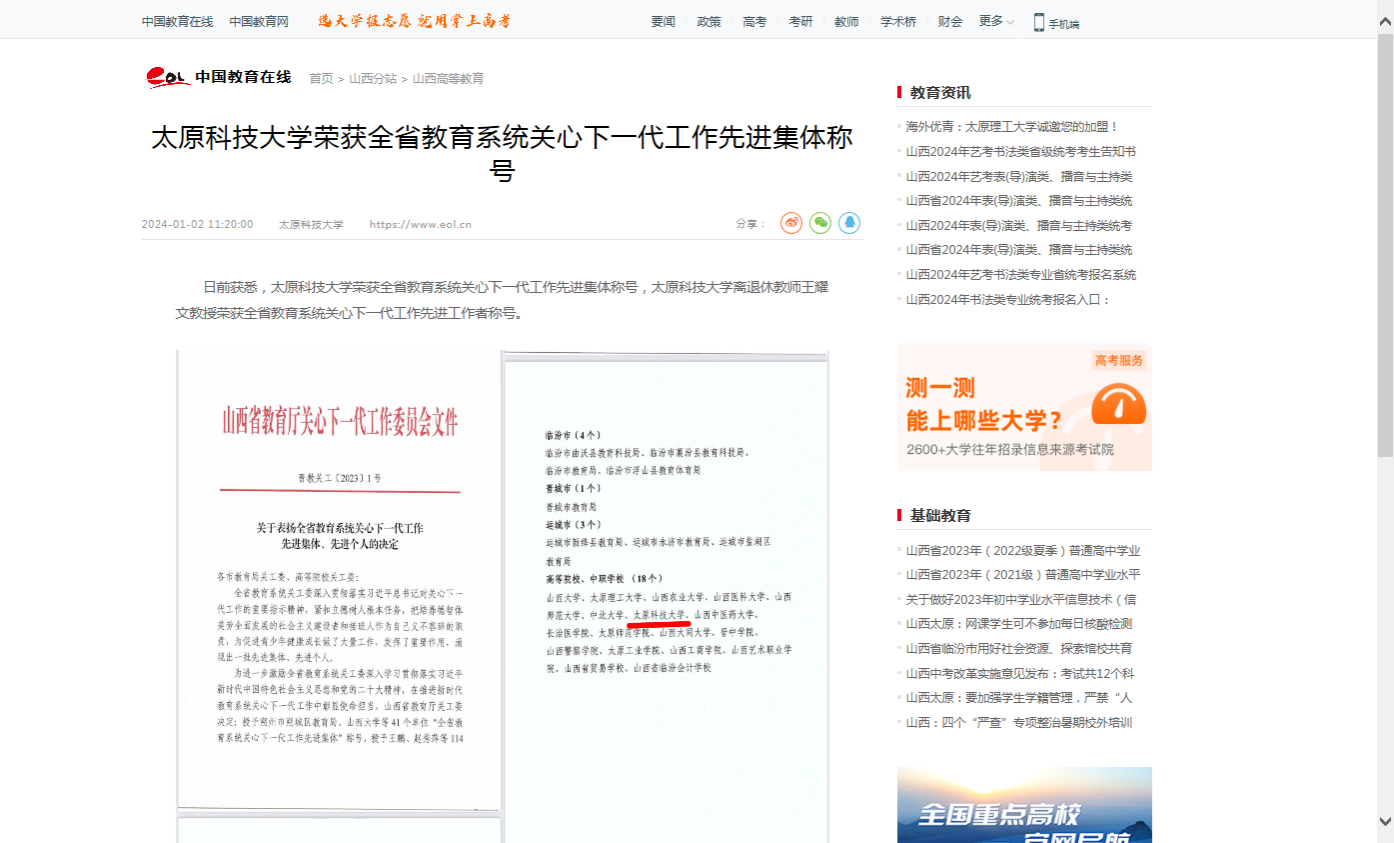Go to 学术桥 in top navigation

click(897, 21)
